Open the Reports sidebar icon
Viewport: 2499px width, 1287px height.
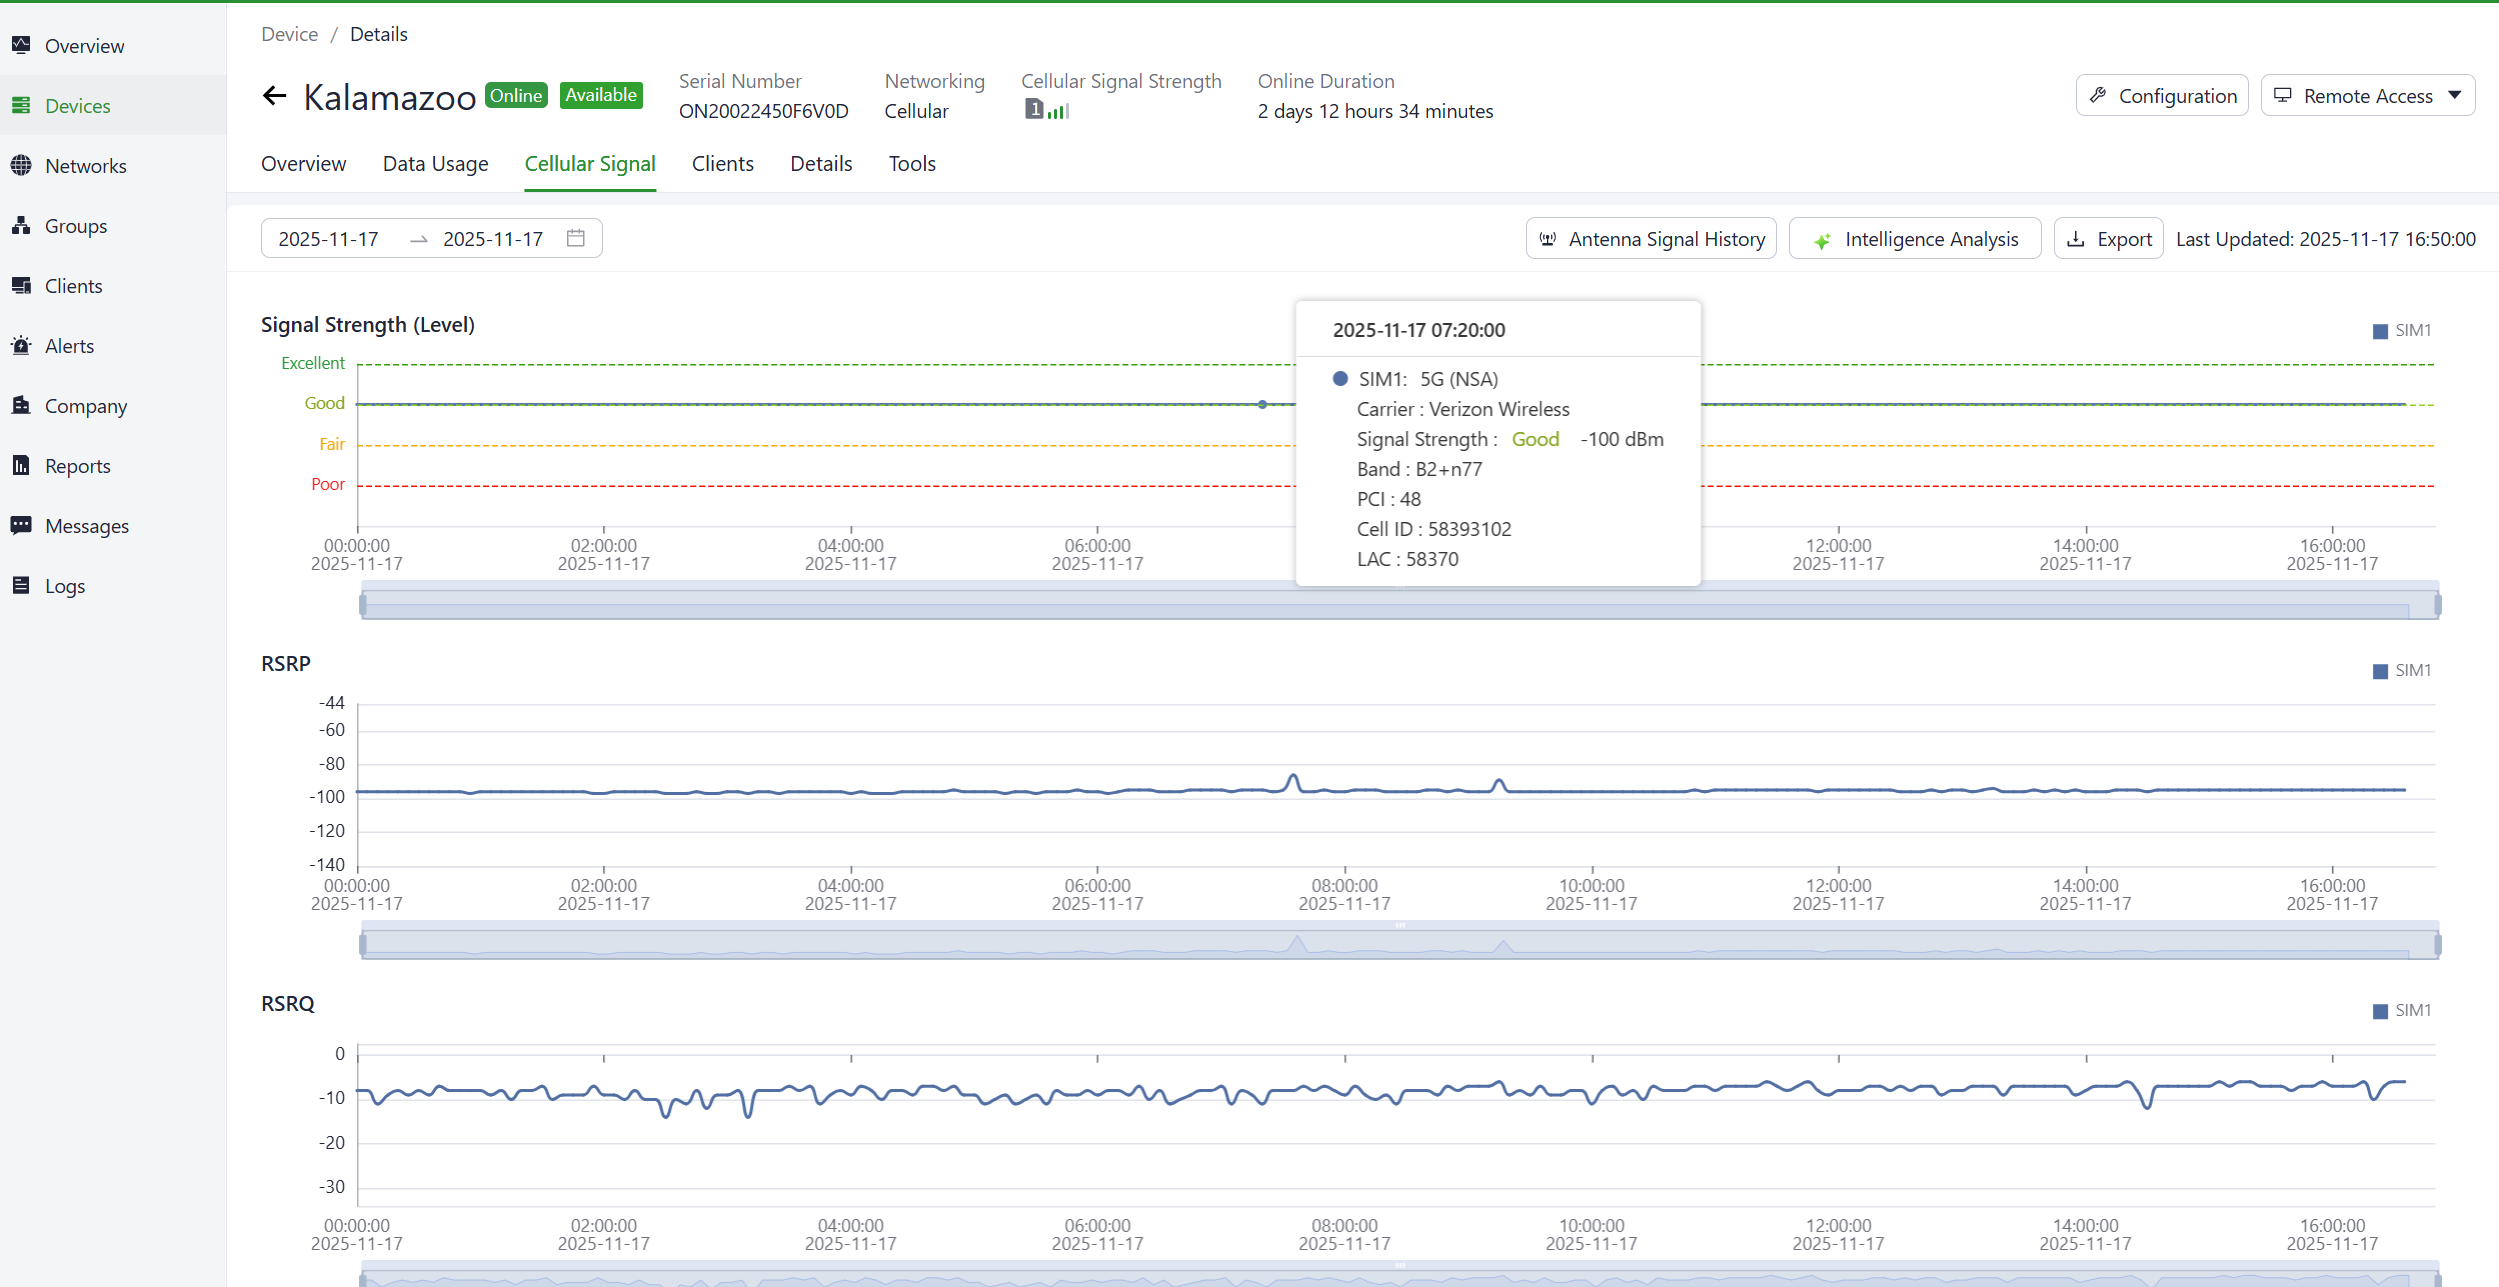(21, 466)
